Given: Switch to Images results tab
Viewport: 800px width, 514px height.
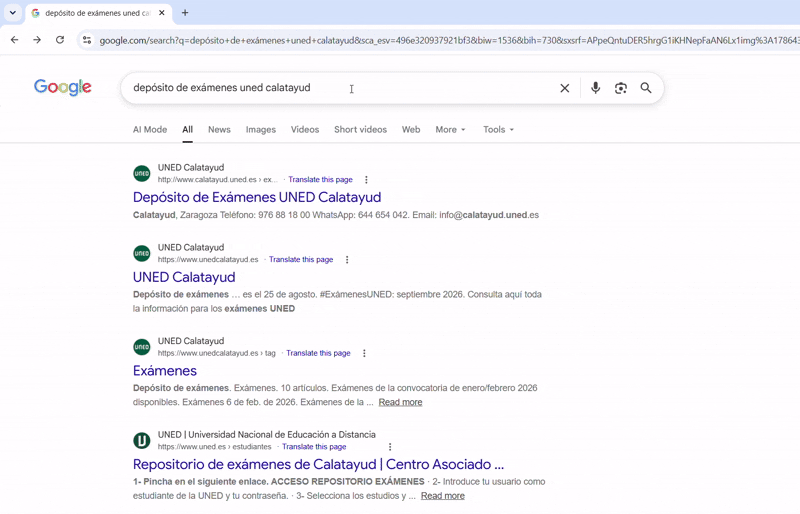Looking at the screenshot, I should (x=261, y=130).
